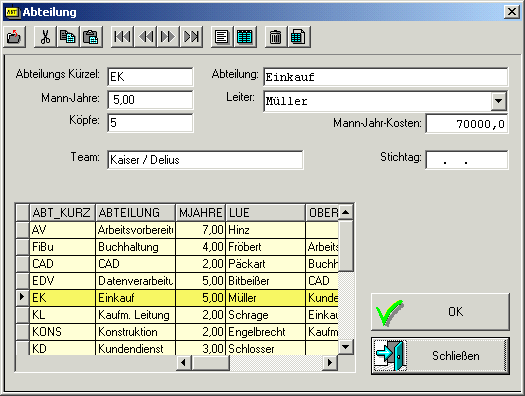
Task: Click the Hinz cell
Action: coord(266,230)
